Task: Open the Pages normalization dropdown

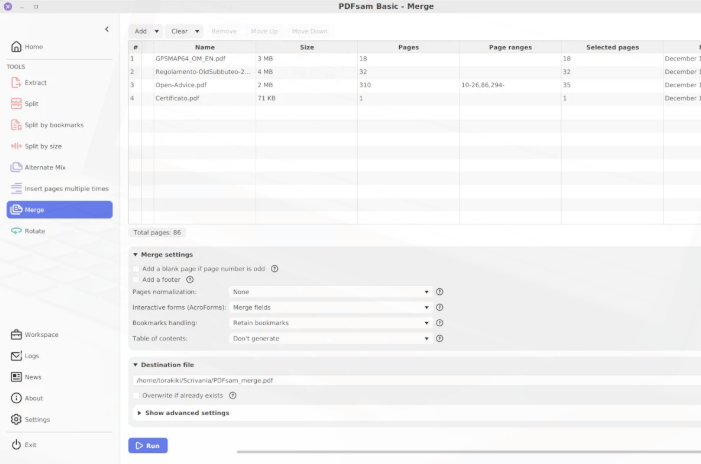Action: point(330,292)
